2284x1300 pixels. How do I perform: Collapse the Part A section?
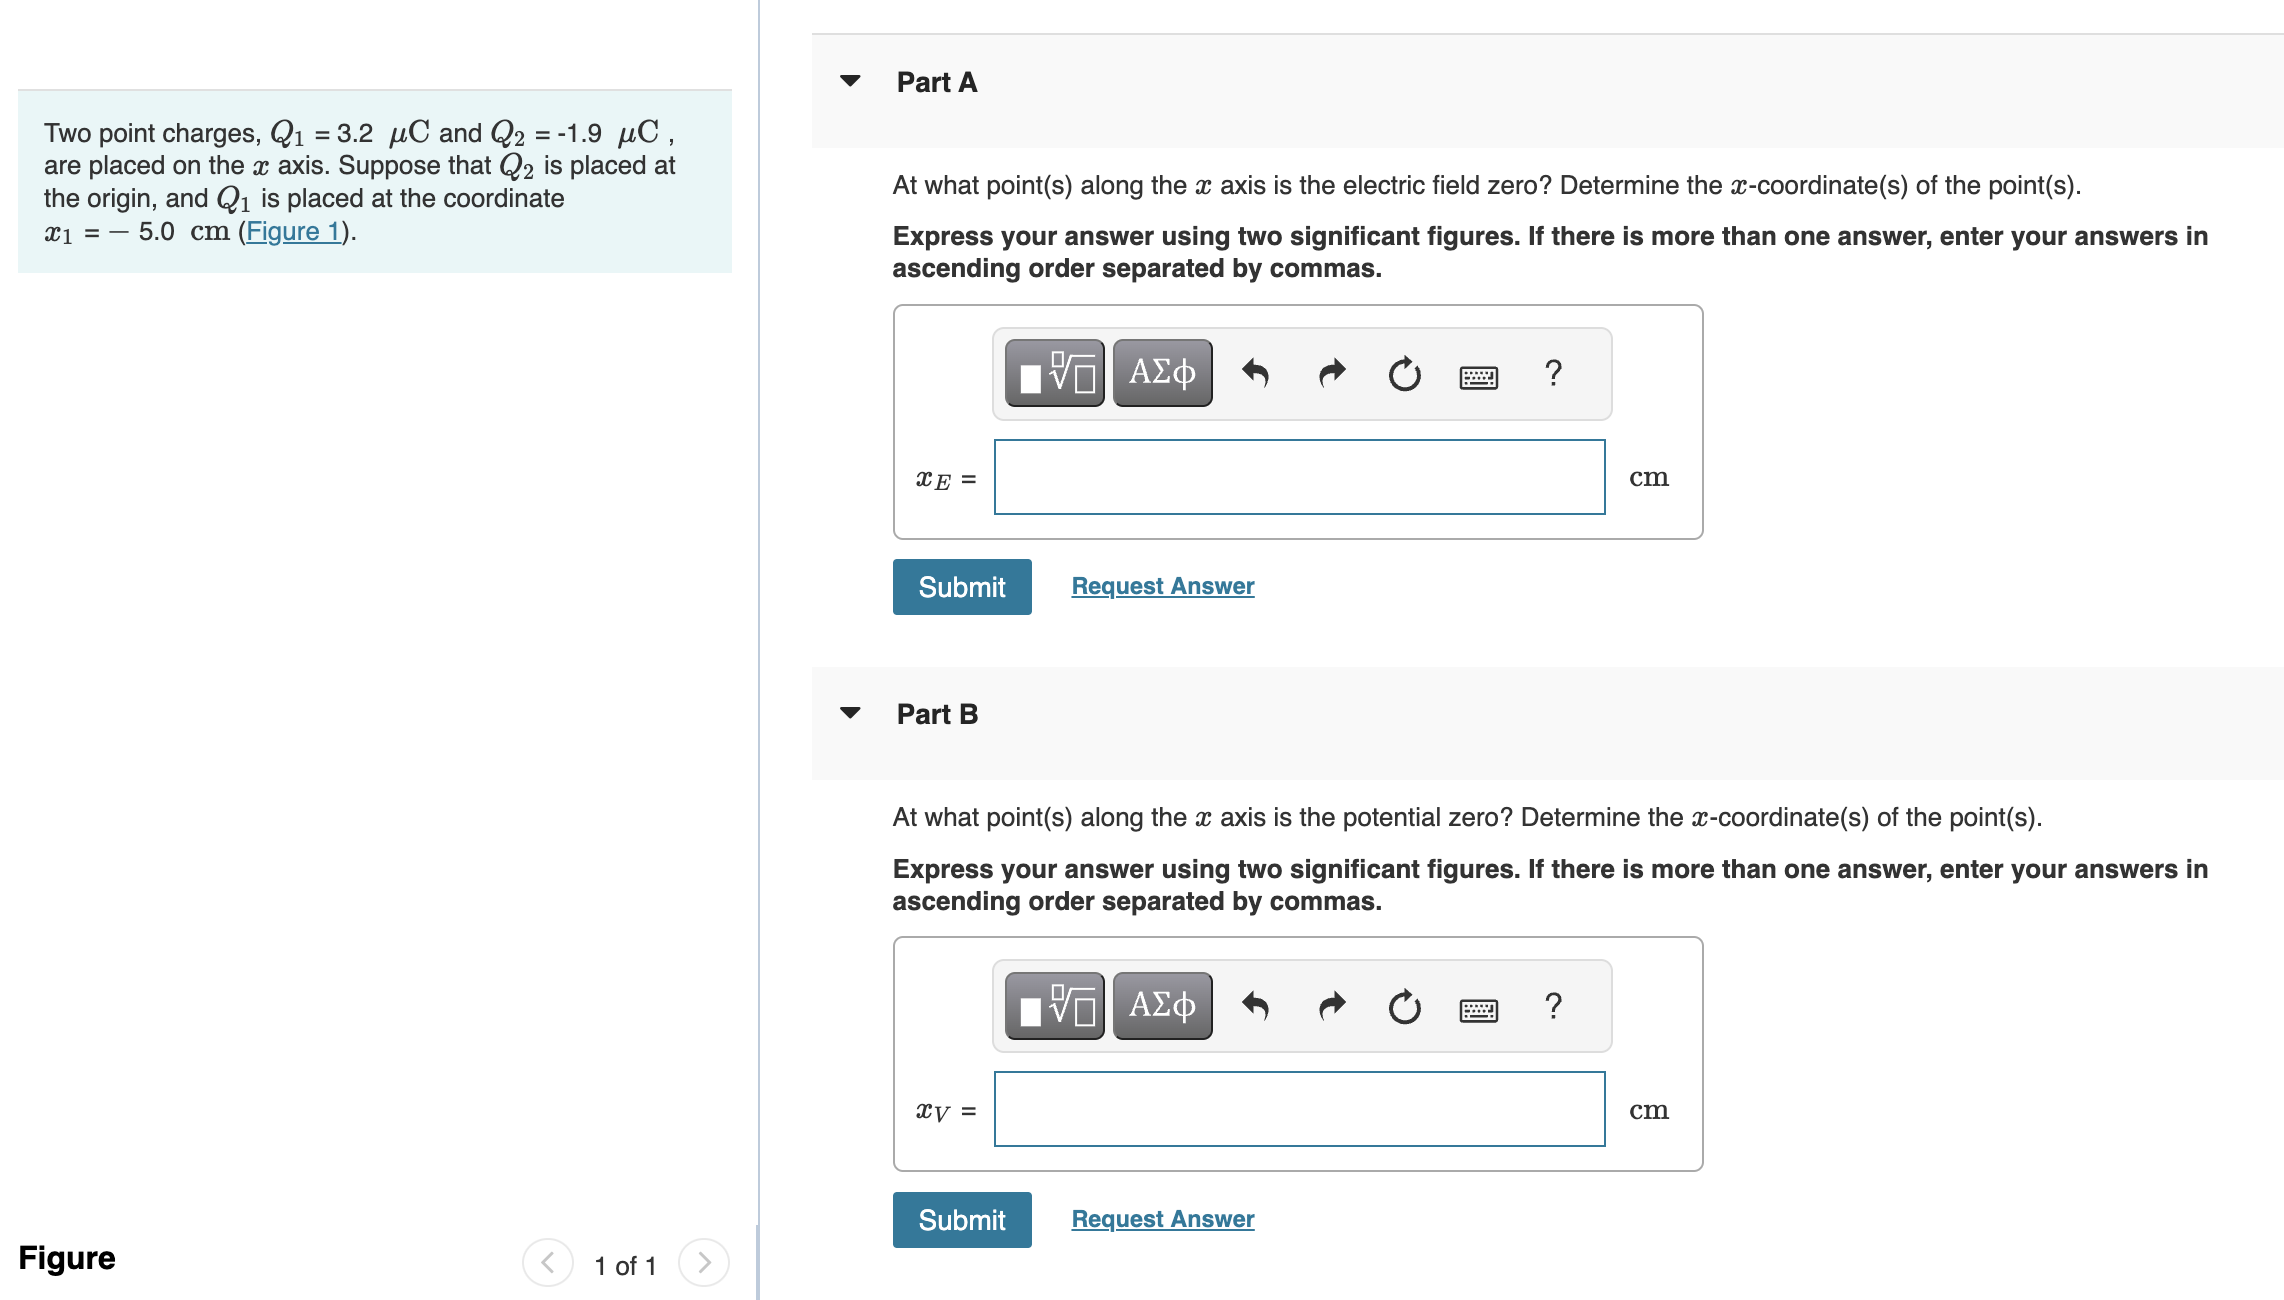849,82
